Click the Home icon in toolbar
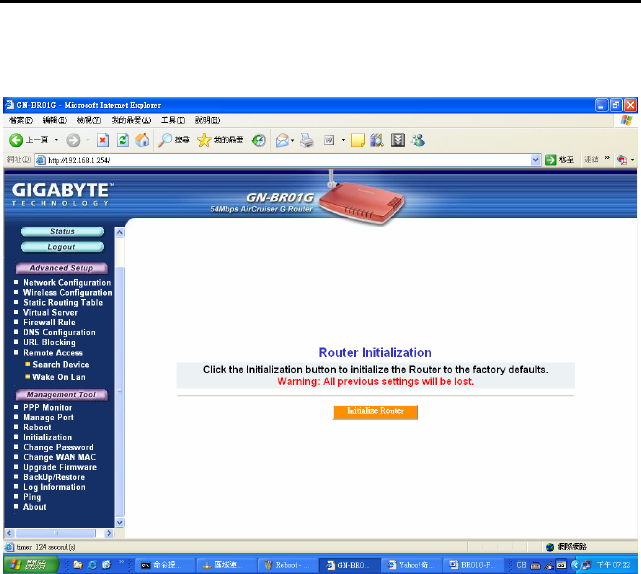Image resolution: width=641 pixels, height=574 pixels. click(x=142, y=140)
